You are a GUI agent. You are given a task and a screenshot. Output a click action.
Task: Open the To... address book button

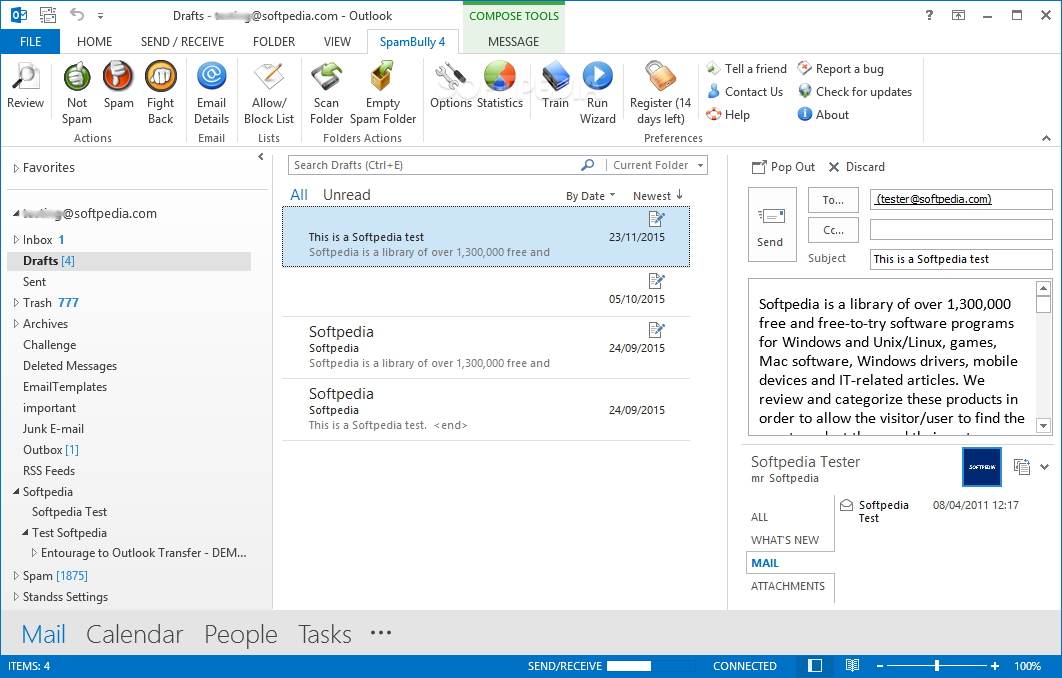[833, 200]
